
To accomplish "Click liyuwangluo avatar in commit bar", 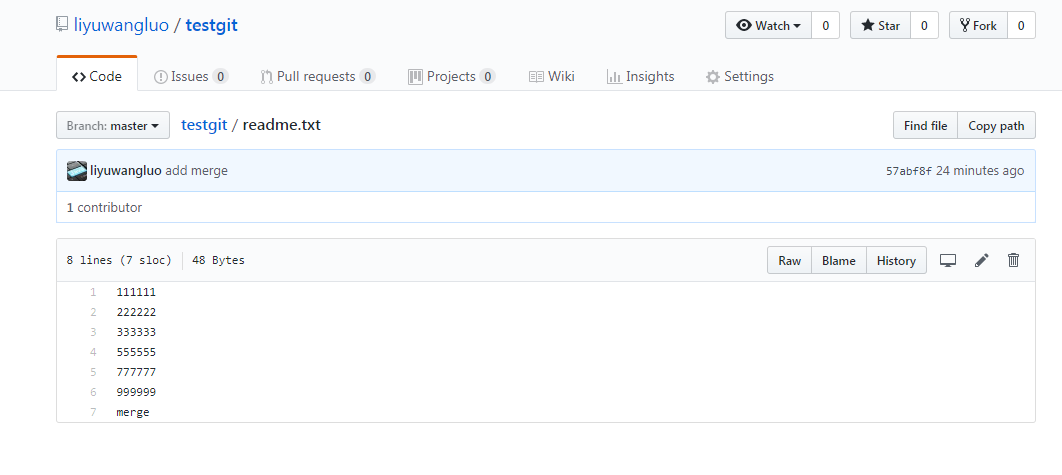I will [x=77, y=171].
